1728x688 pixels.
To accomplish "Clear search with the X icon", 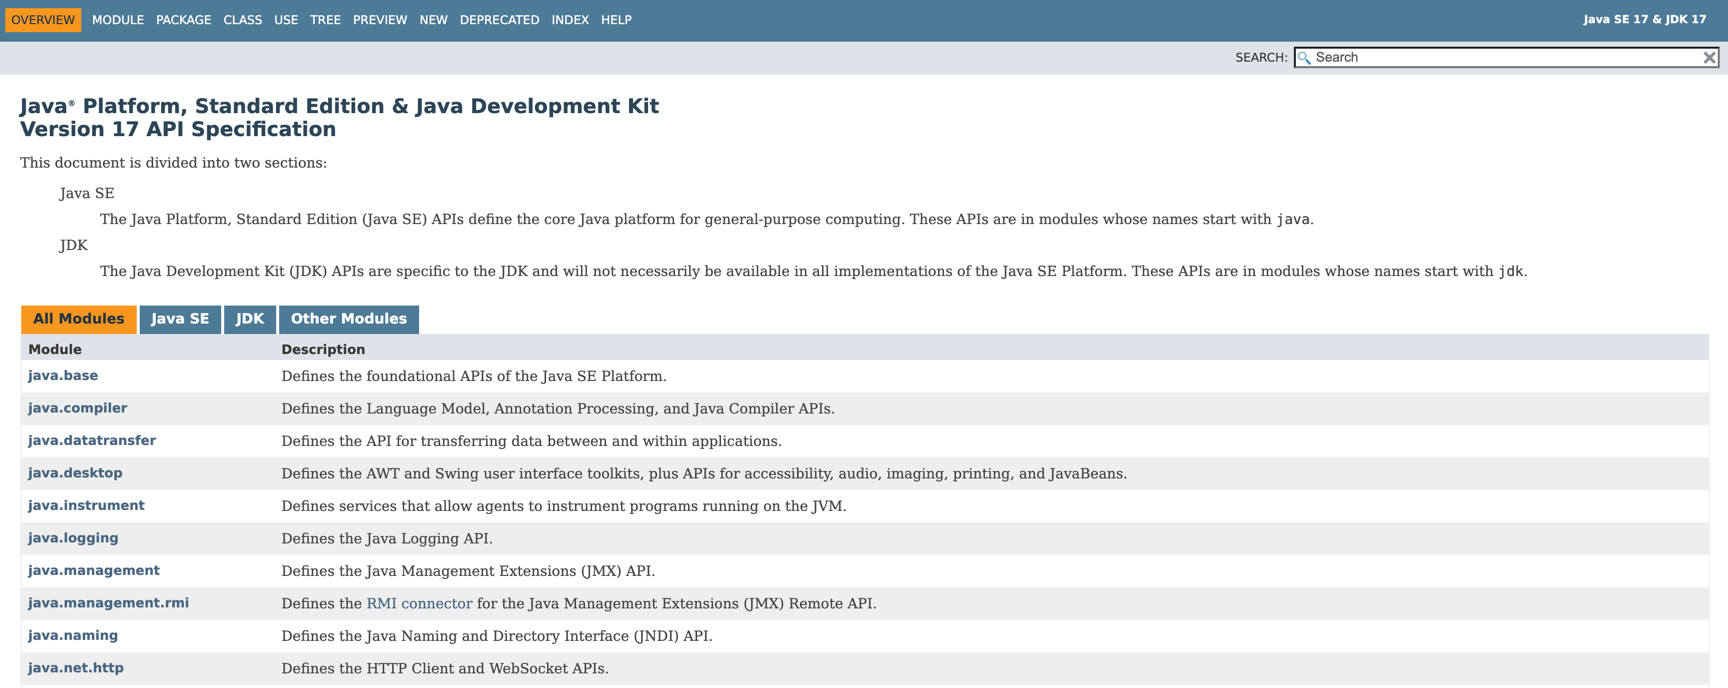I will (x=1709, y=58).
